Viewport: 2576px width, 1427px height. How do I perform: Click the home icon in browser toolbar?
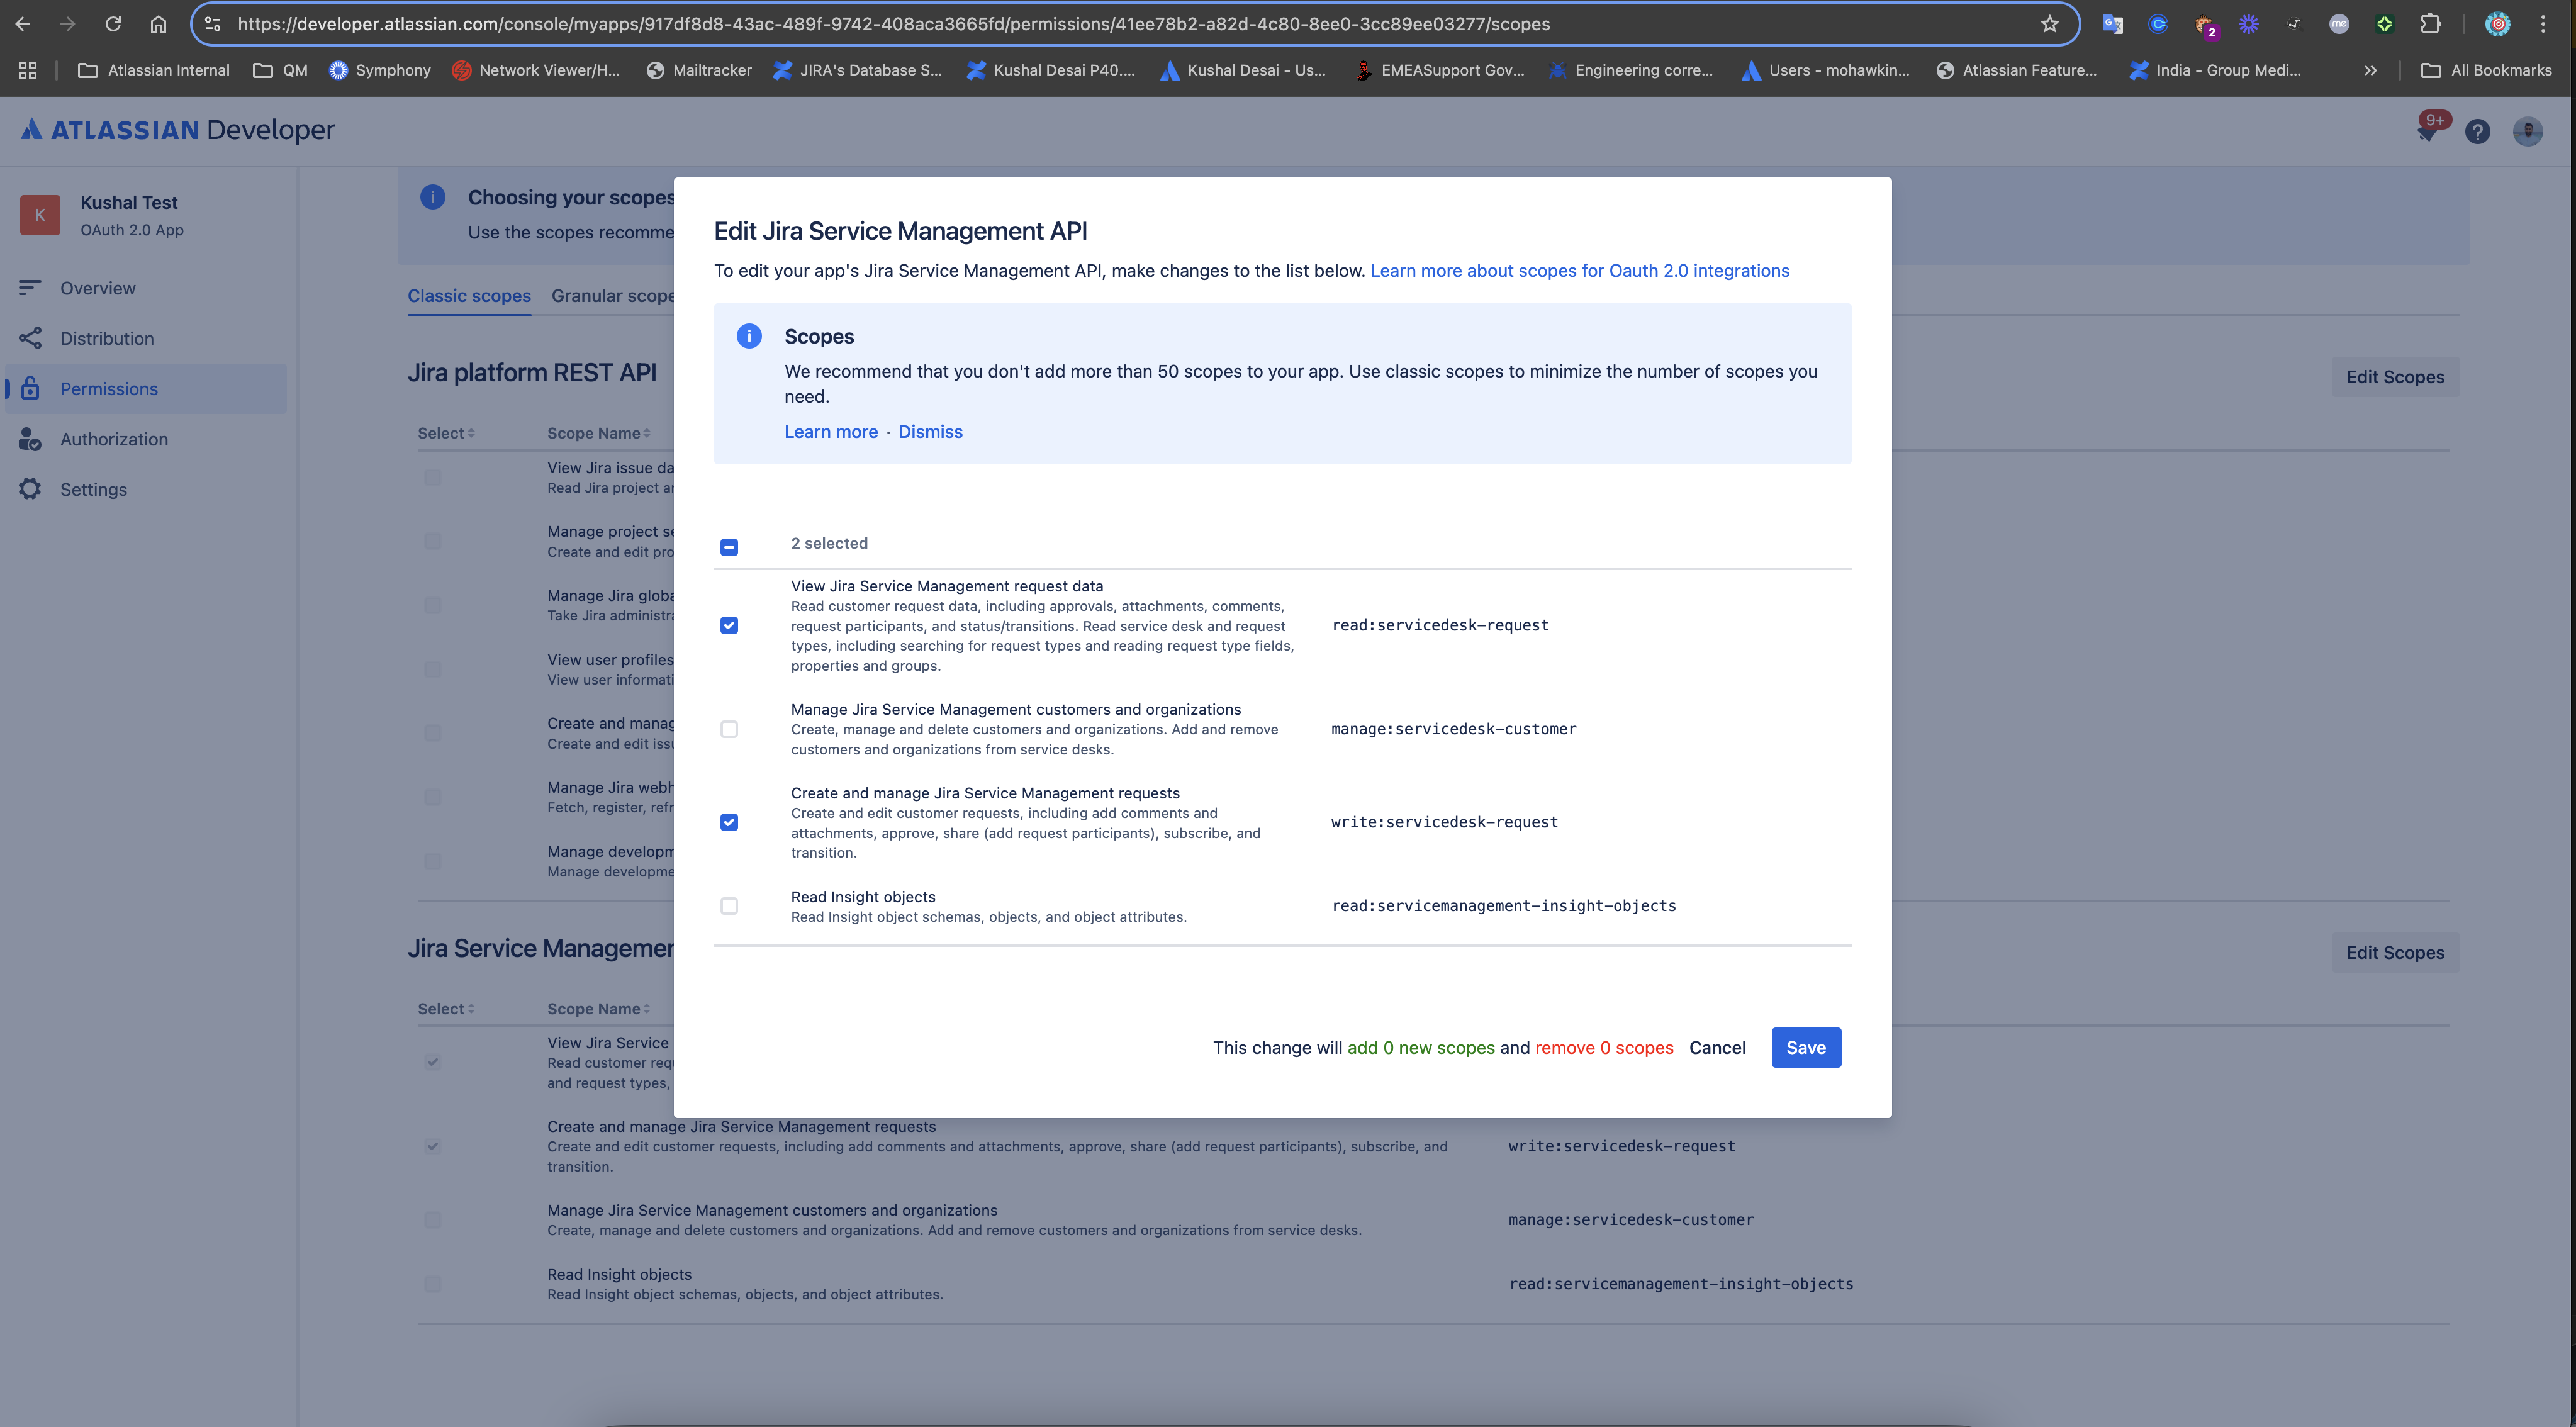click(x=158, y=24)
